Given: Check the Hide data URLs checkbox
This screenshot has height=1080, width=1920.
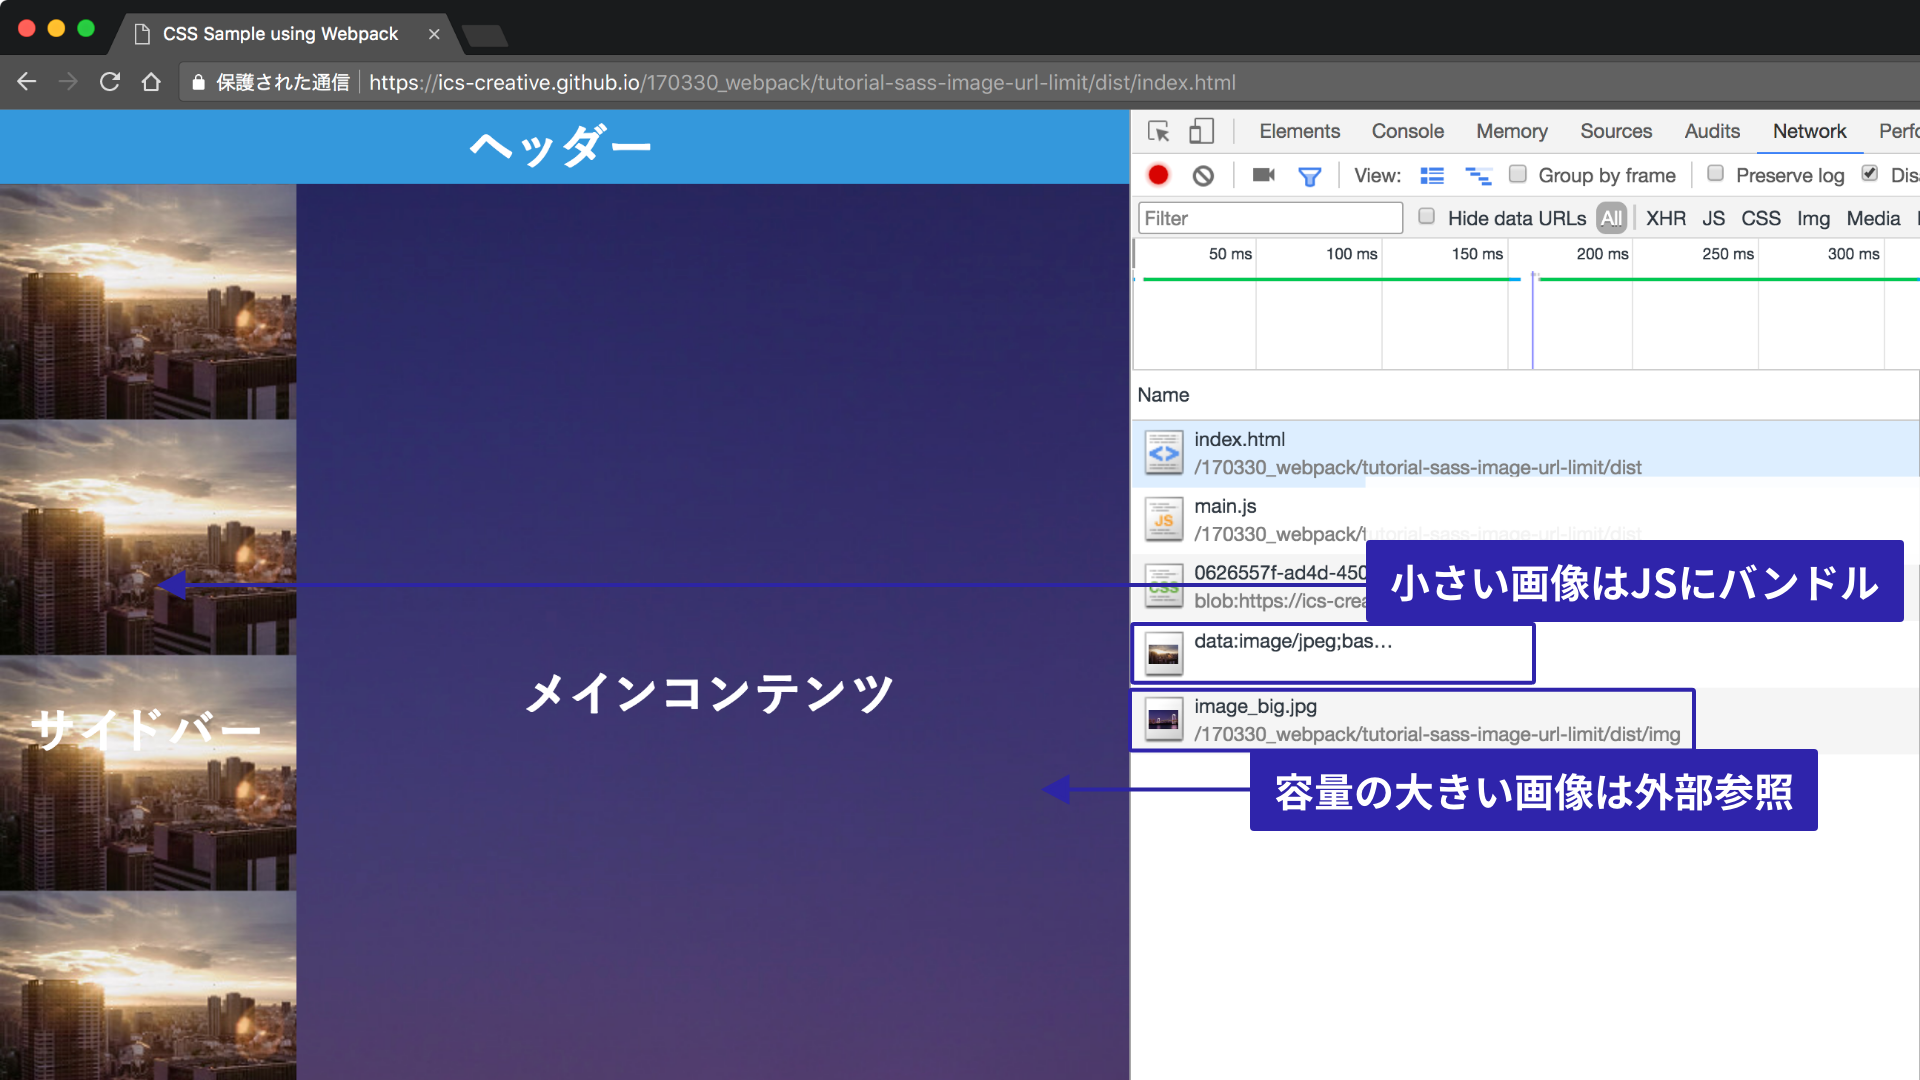Looking at the screenshot, I should (x=1427, y=217).
